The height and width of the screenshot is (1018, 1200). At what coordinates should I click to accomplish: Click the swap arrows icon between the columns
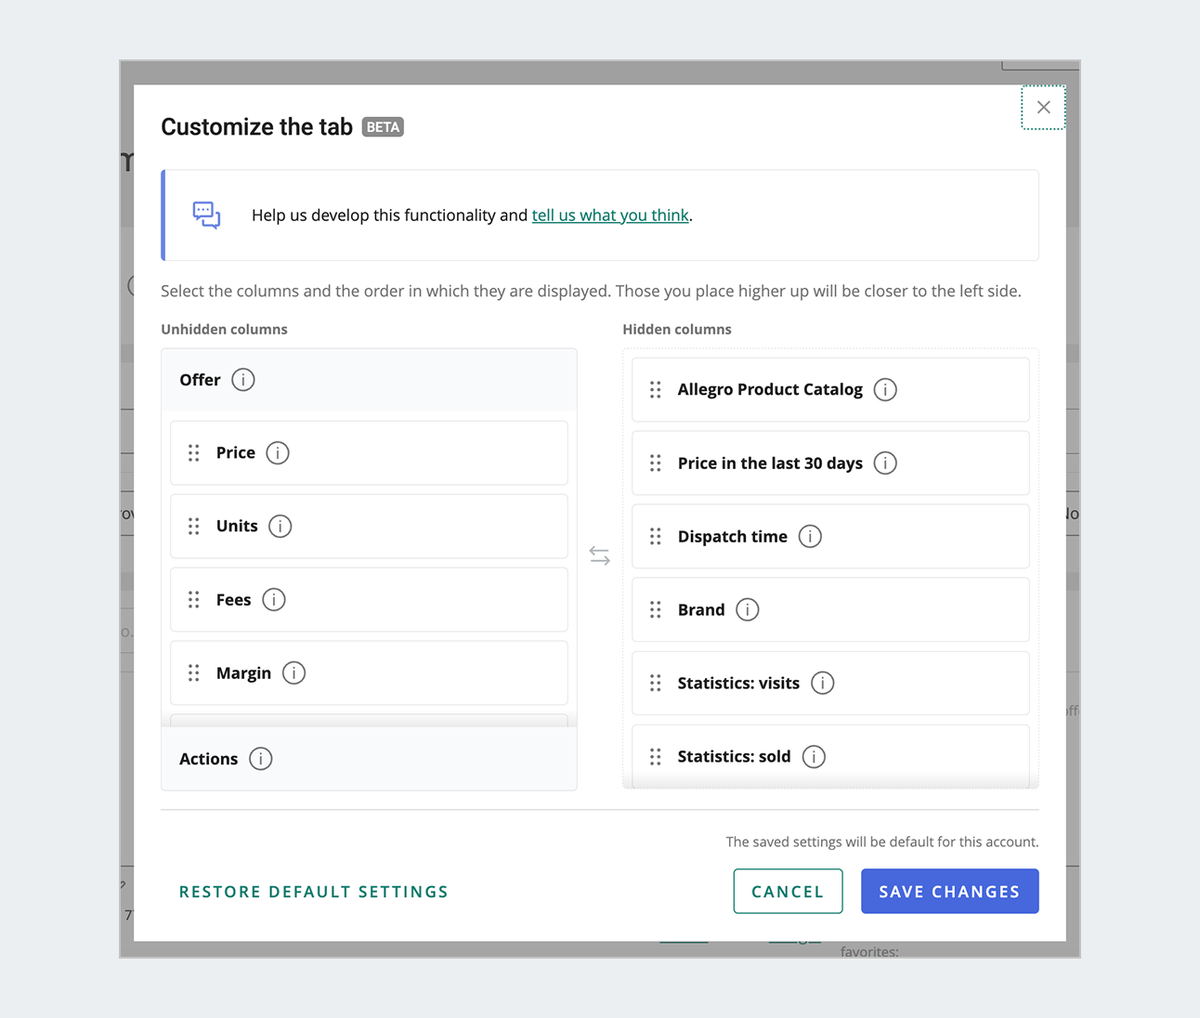pyautogui.click(x=599, y=555)
